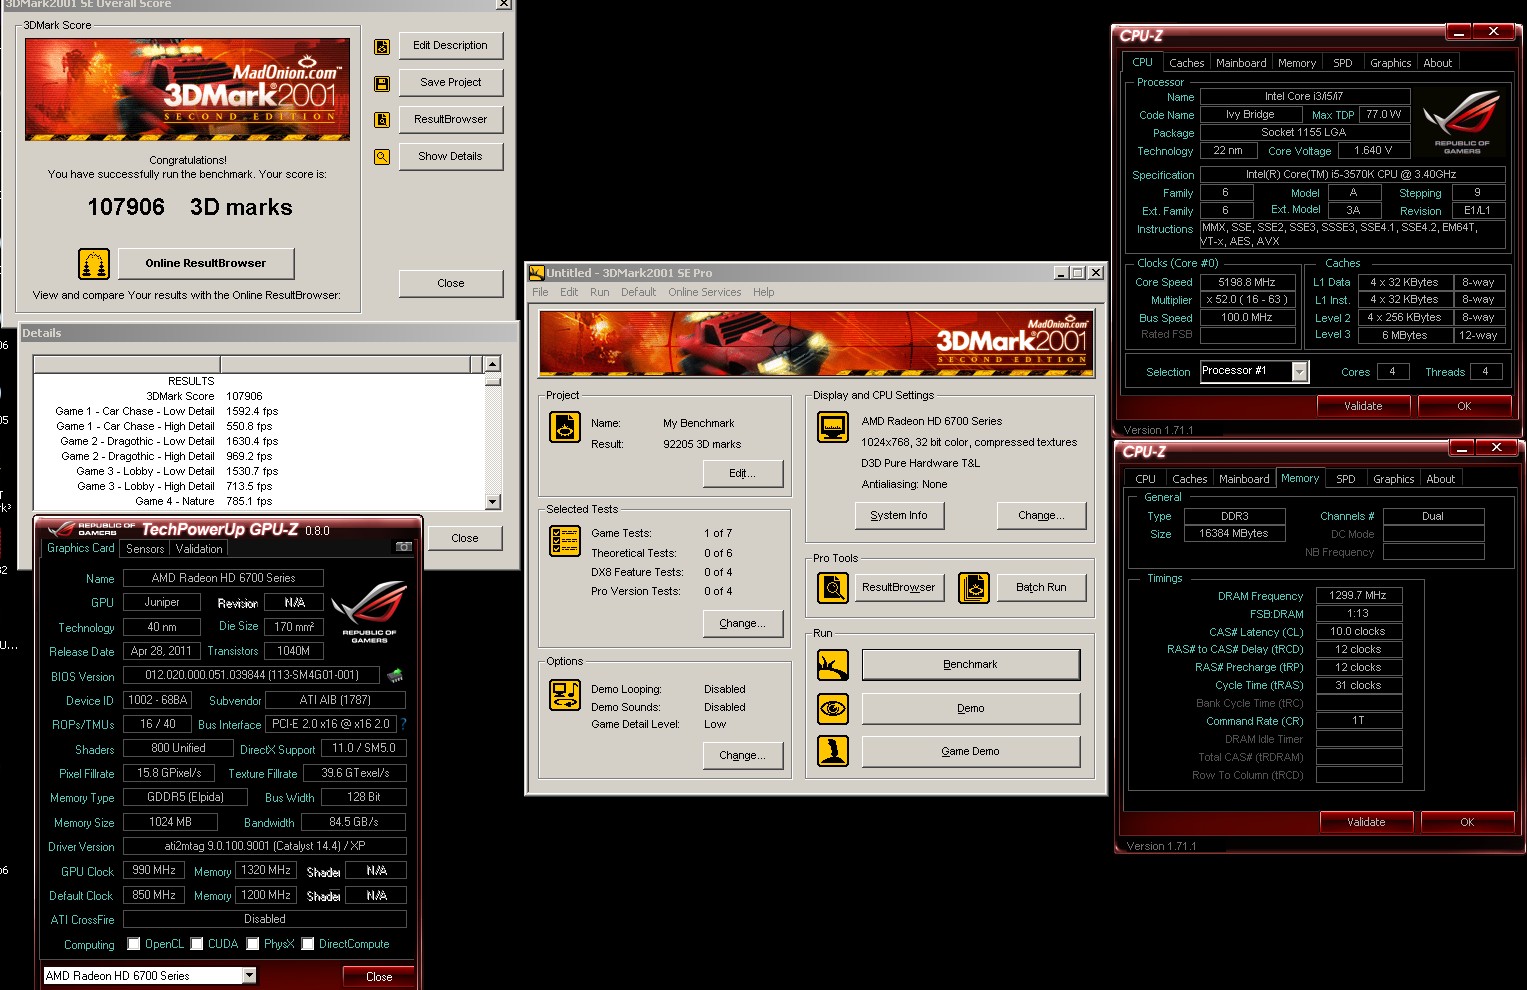The width and height of the screenshot is (1527, 990).
Task: Select the 'Game 4 - Nature' result row
Action: tap(260, 502)
